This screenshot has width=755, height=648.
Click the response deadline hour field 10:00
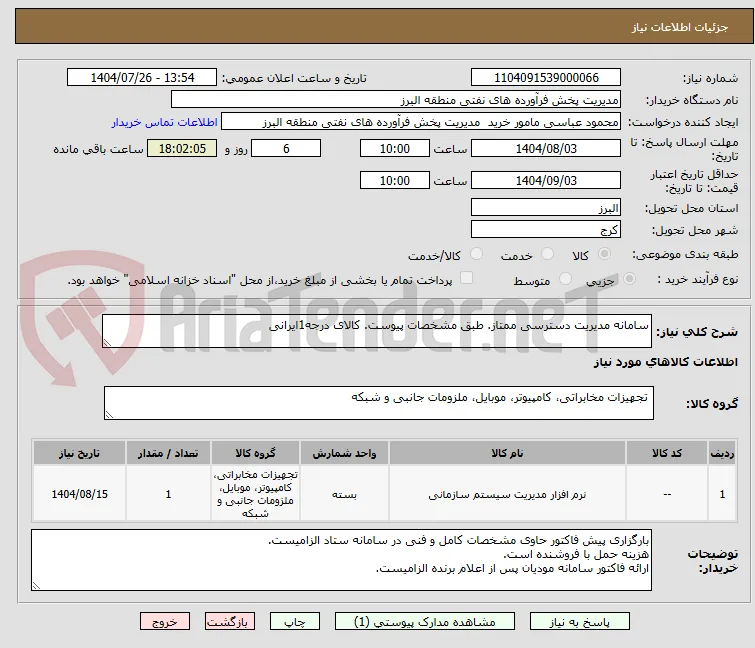pyautogui.click(x=395, y=148)
